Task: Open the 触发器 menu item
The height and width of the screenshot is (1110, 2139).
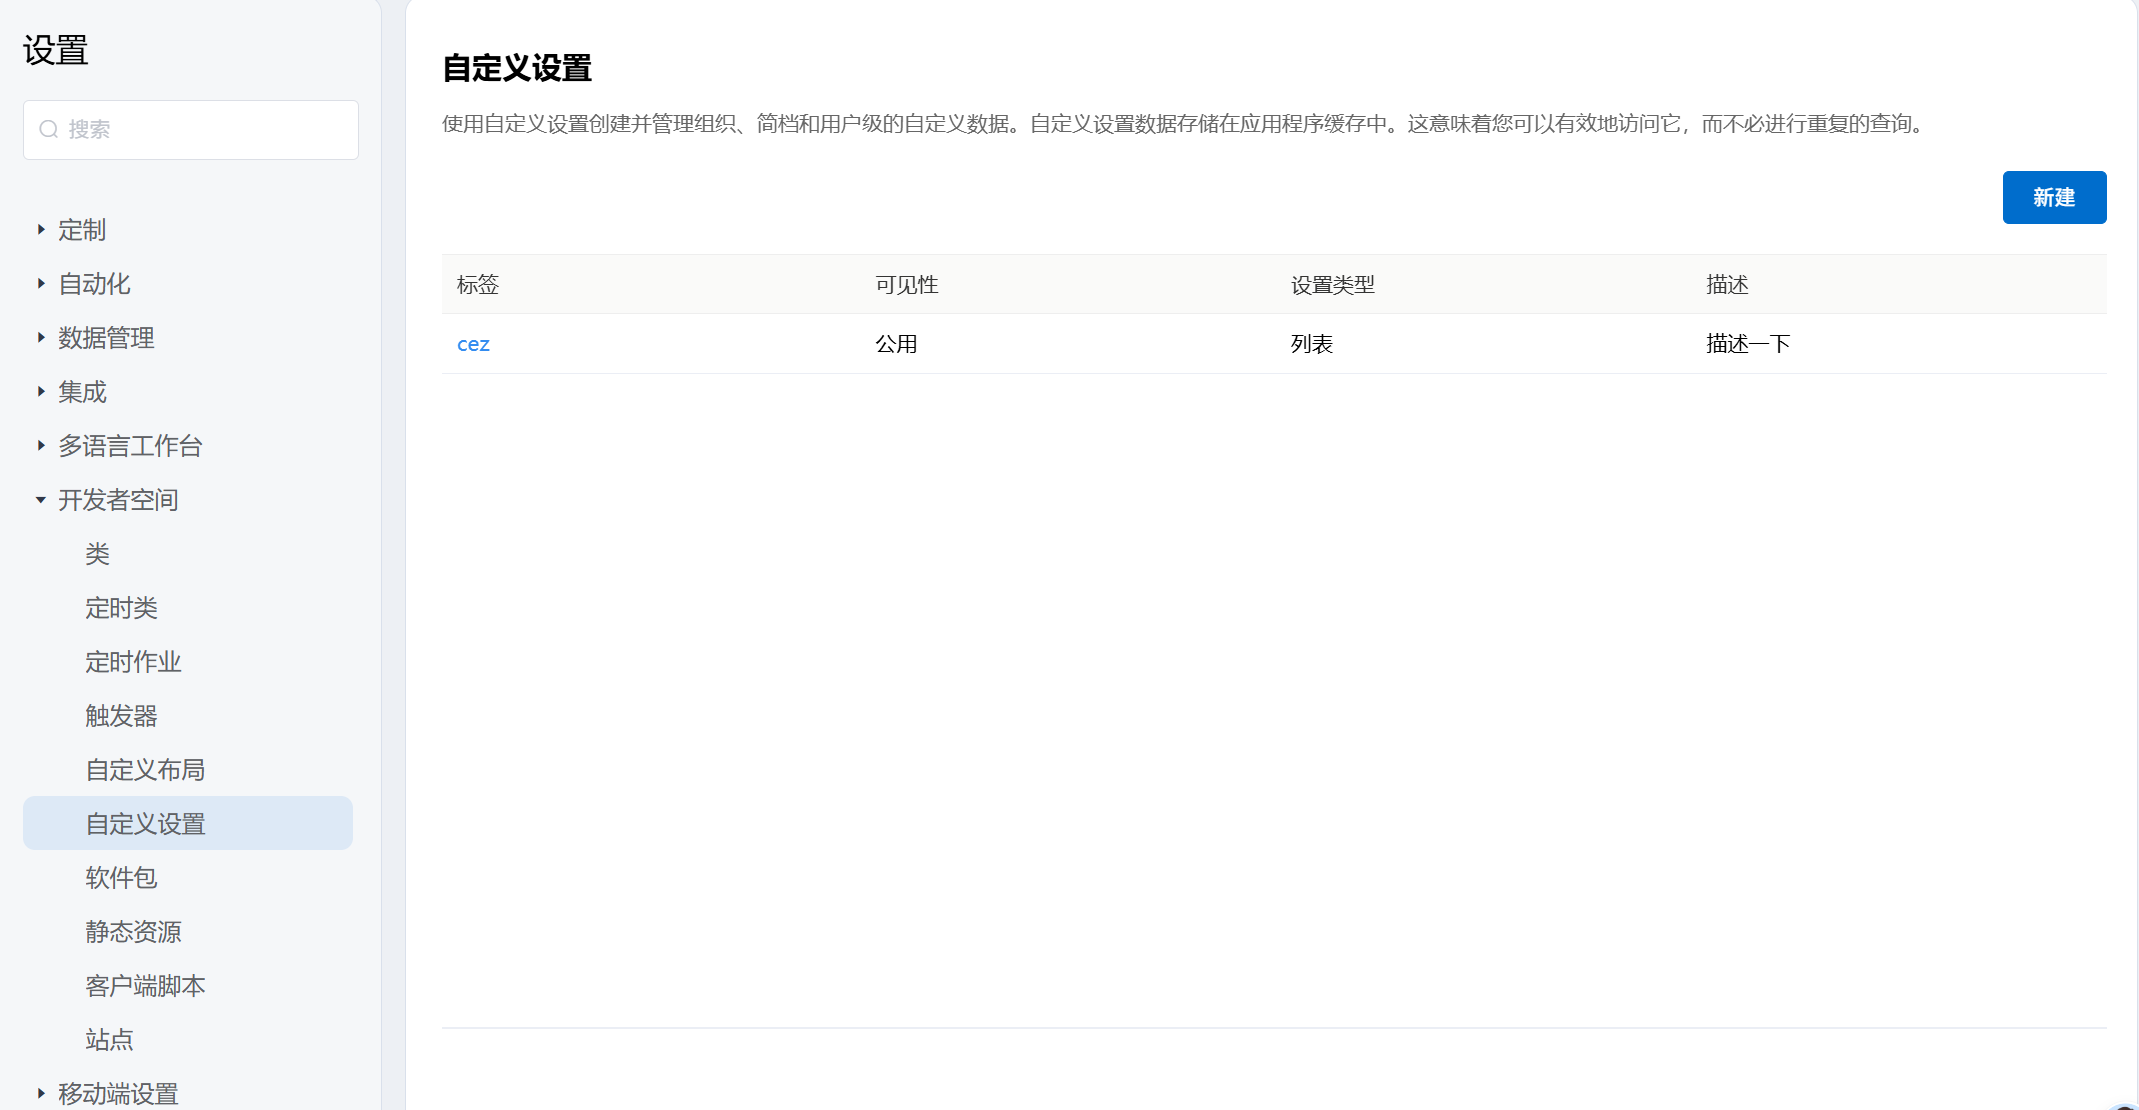Action: [x=121, y=716]
